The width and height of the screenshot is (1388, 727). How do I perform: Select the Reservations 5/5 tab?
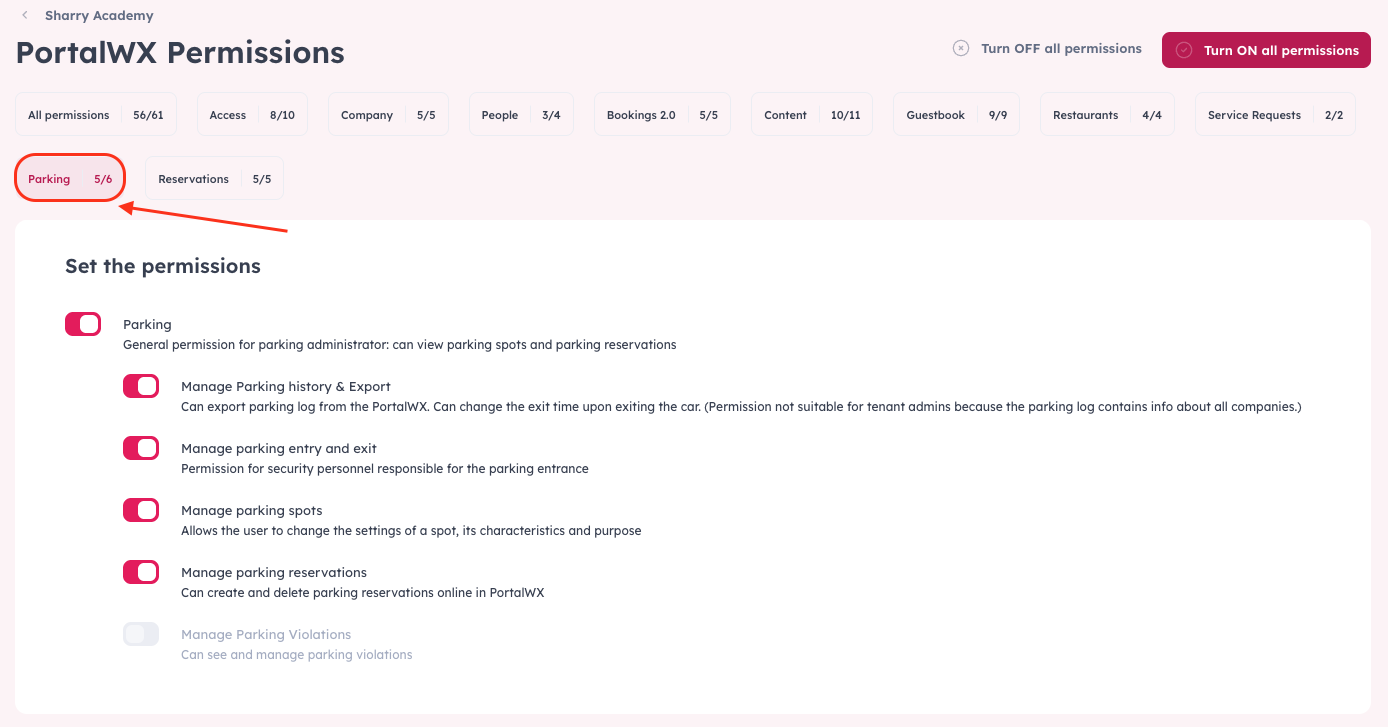(x=214, y=179)
